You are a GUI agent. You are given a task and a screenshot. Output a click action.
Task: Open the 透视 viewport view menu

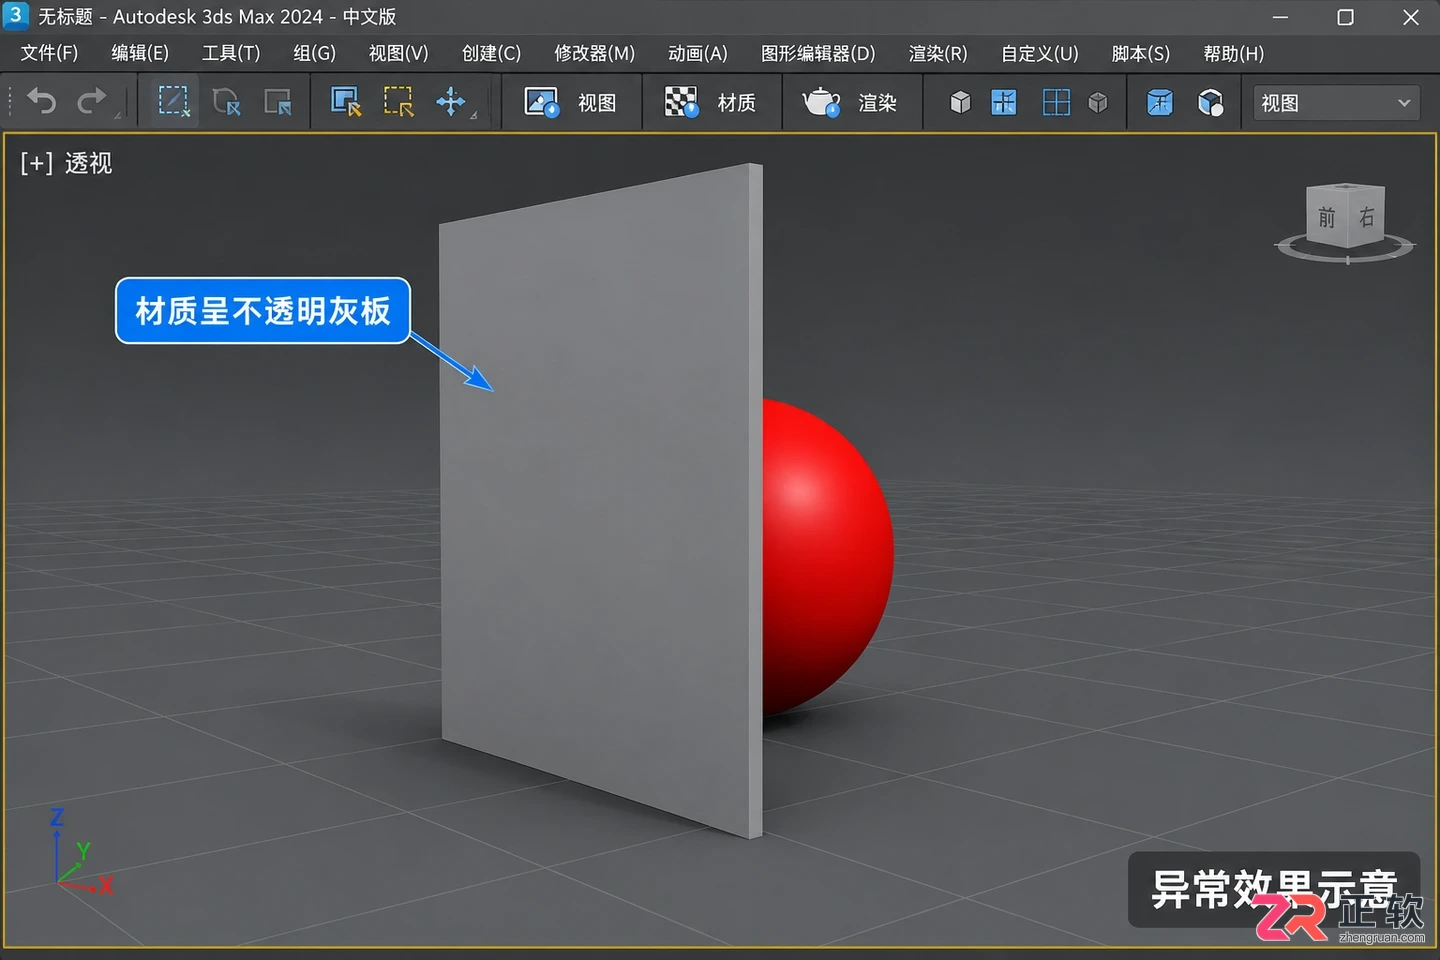[x=88, y=163]
